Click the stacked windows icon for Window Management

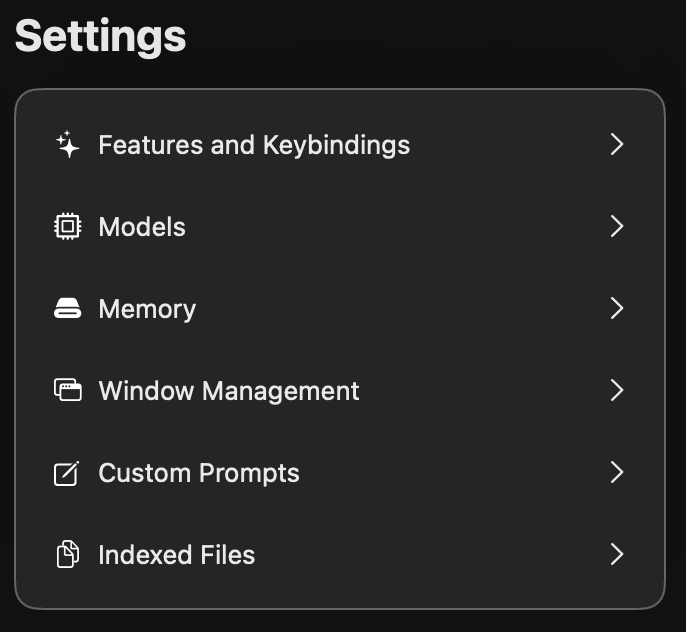(67, 390)
